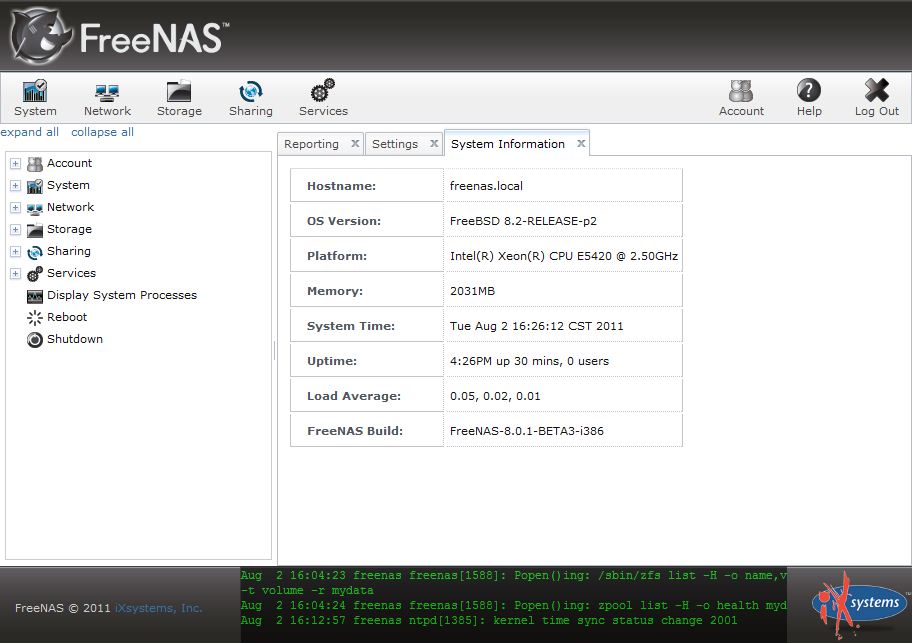Viewport: 912px width, 643px height.
Task: Switch to the Reporting tab
Action: 311,144
